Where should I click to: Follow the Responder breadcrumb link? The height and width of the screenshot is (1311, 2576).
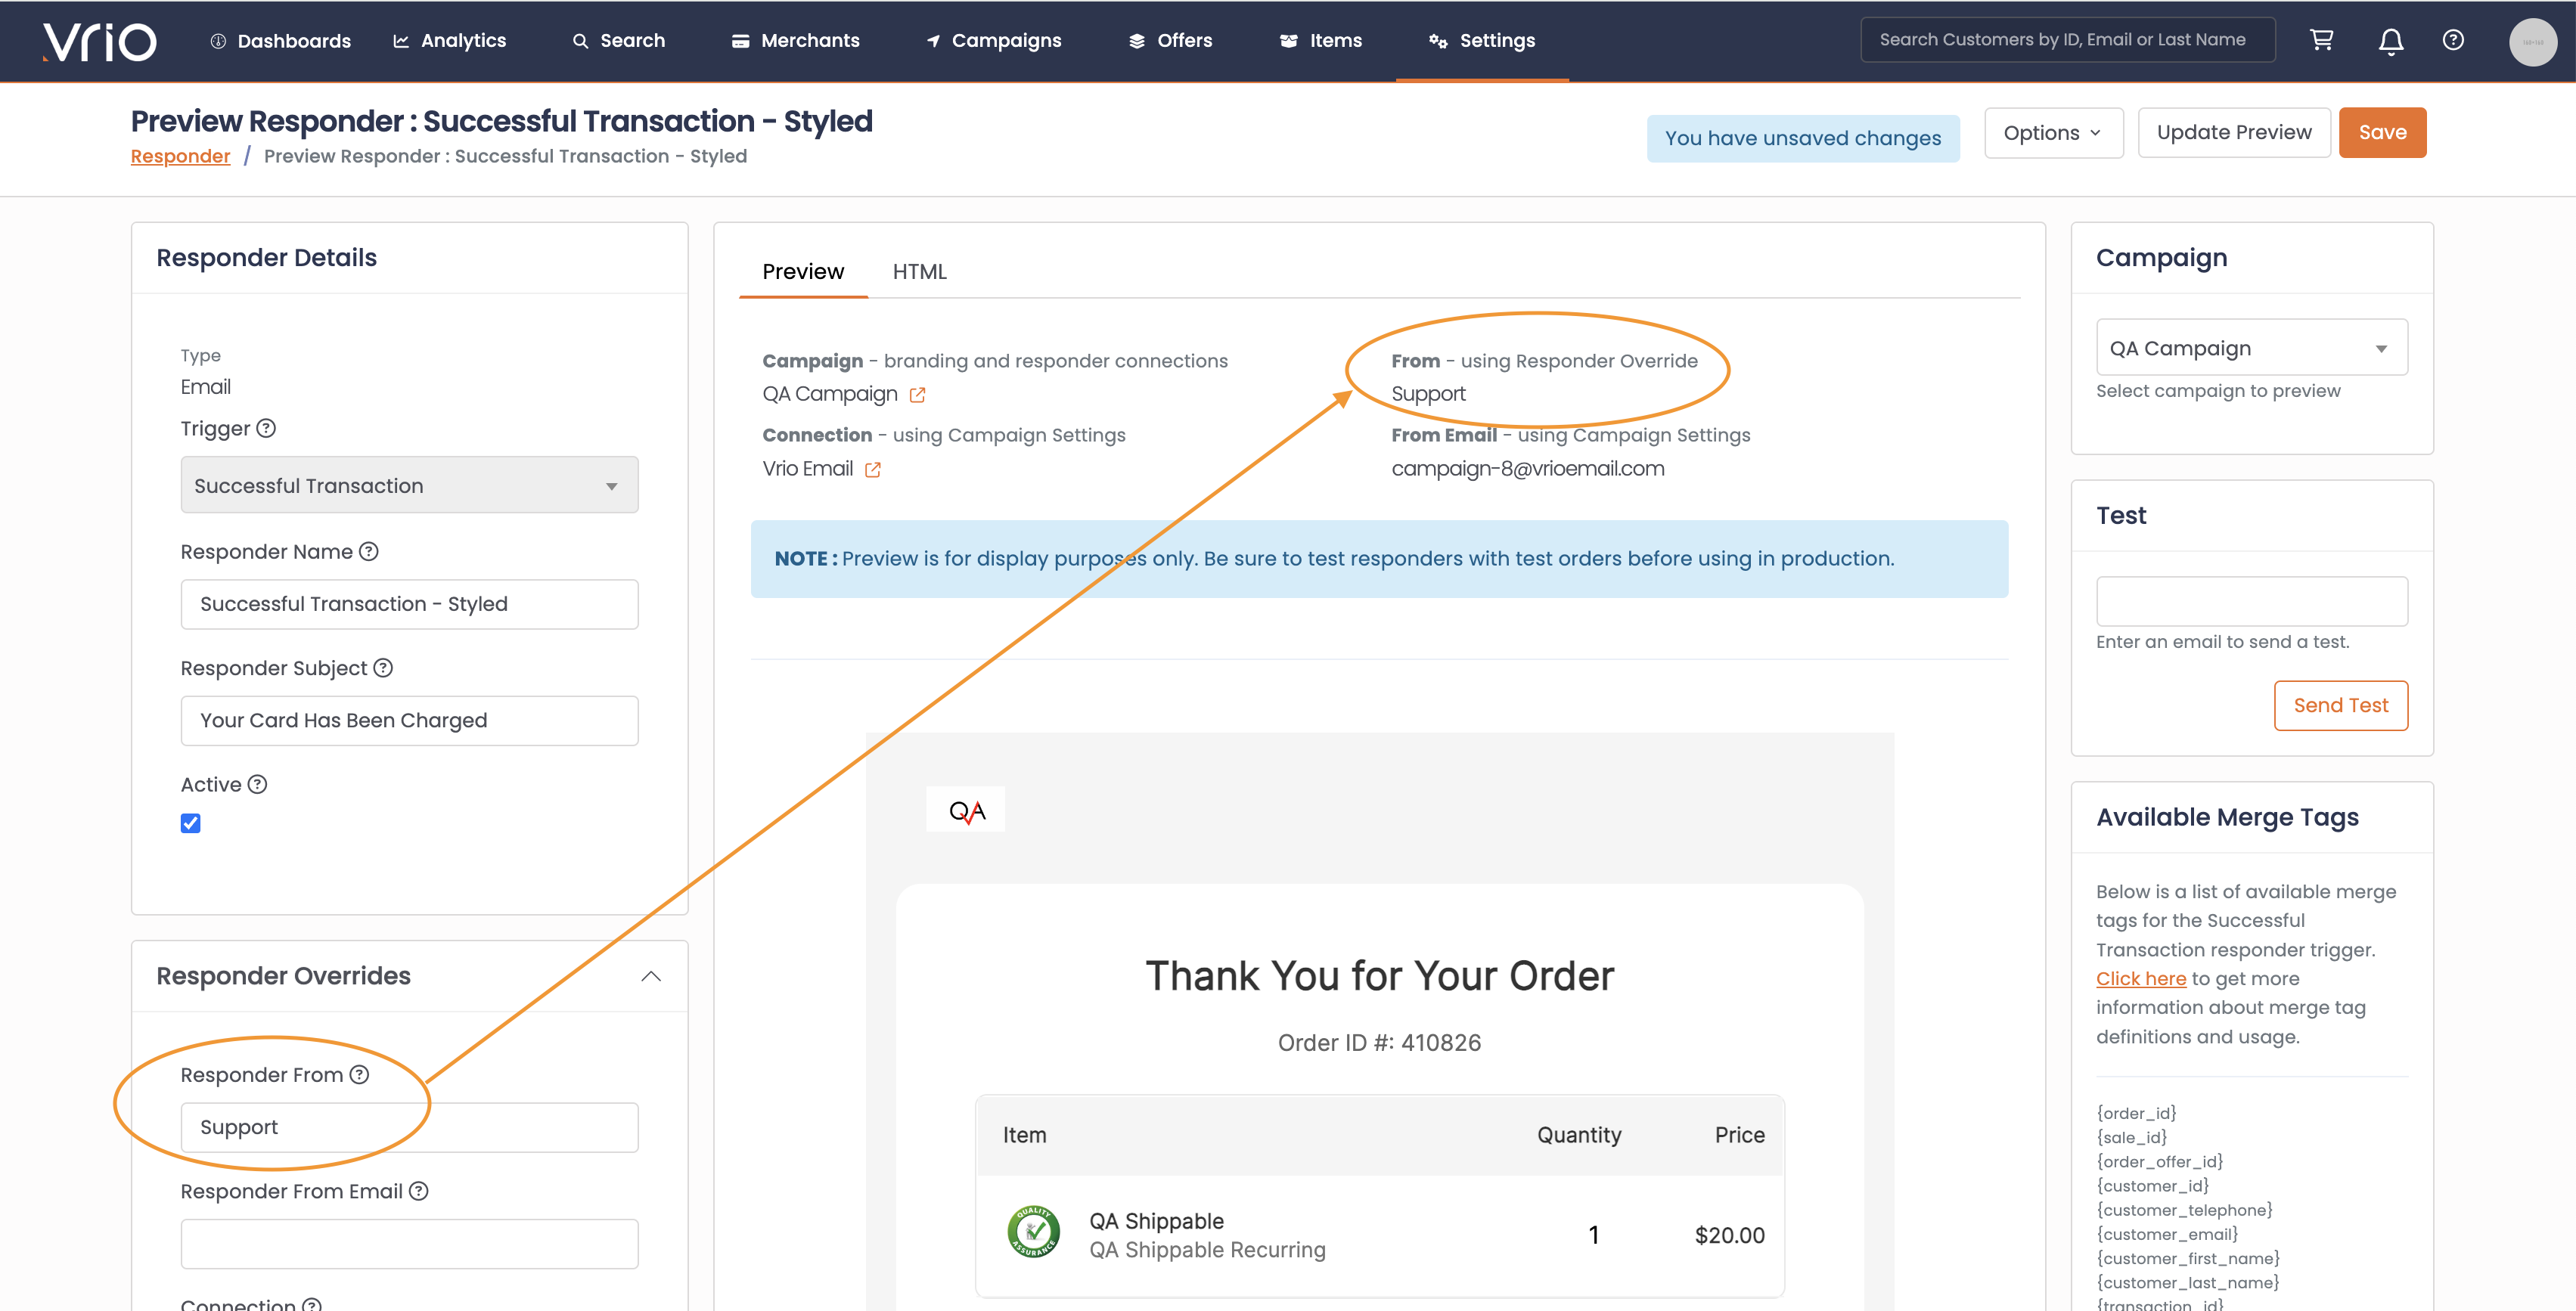click(x=180, y=157)
